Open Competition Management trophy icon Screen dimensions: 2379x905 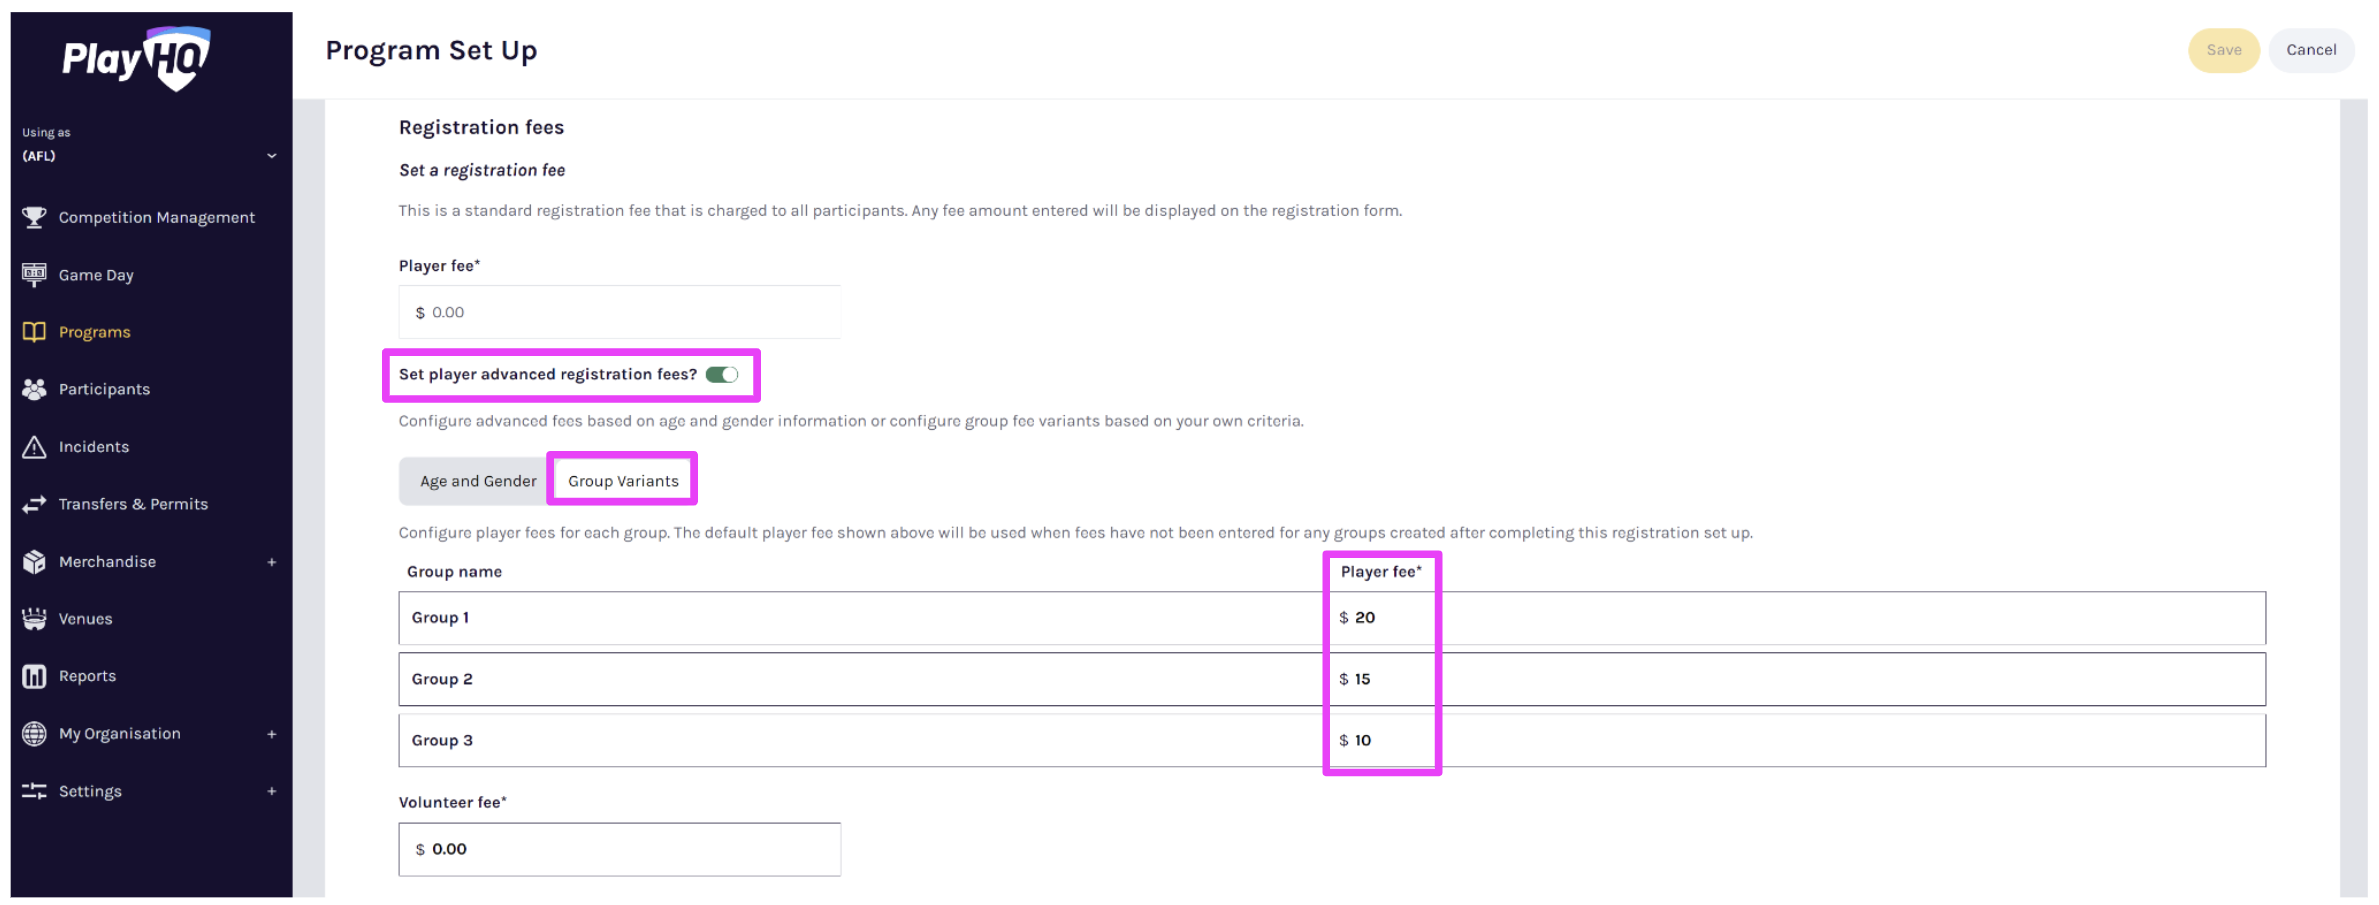pyautogui.click(x=34, y=217)
